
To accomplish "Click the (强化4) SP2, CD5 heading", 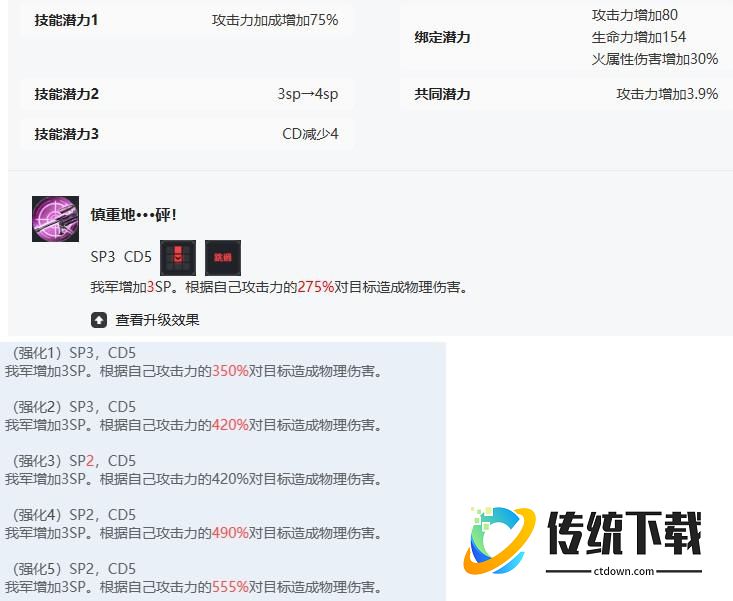I will point(74,515).
